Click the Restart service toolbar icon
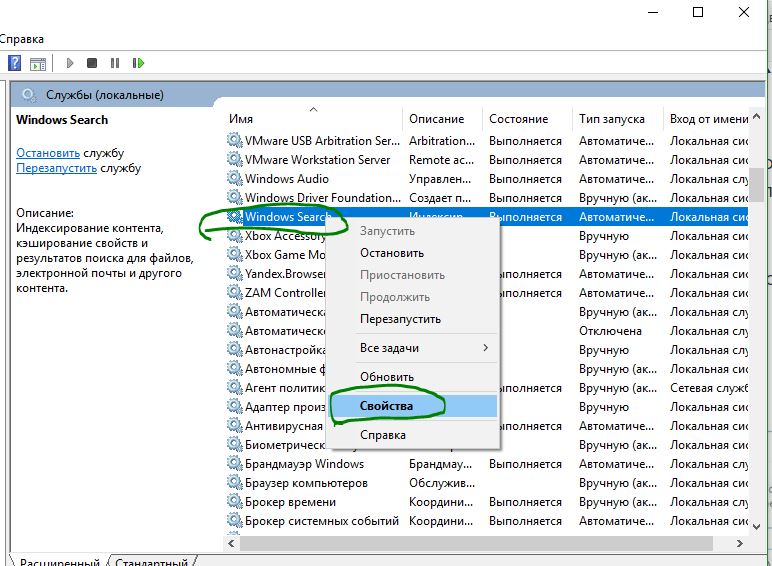772x566 pixels. point(138,63)
